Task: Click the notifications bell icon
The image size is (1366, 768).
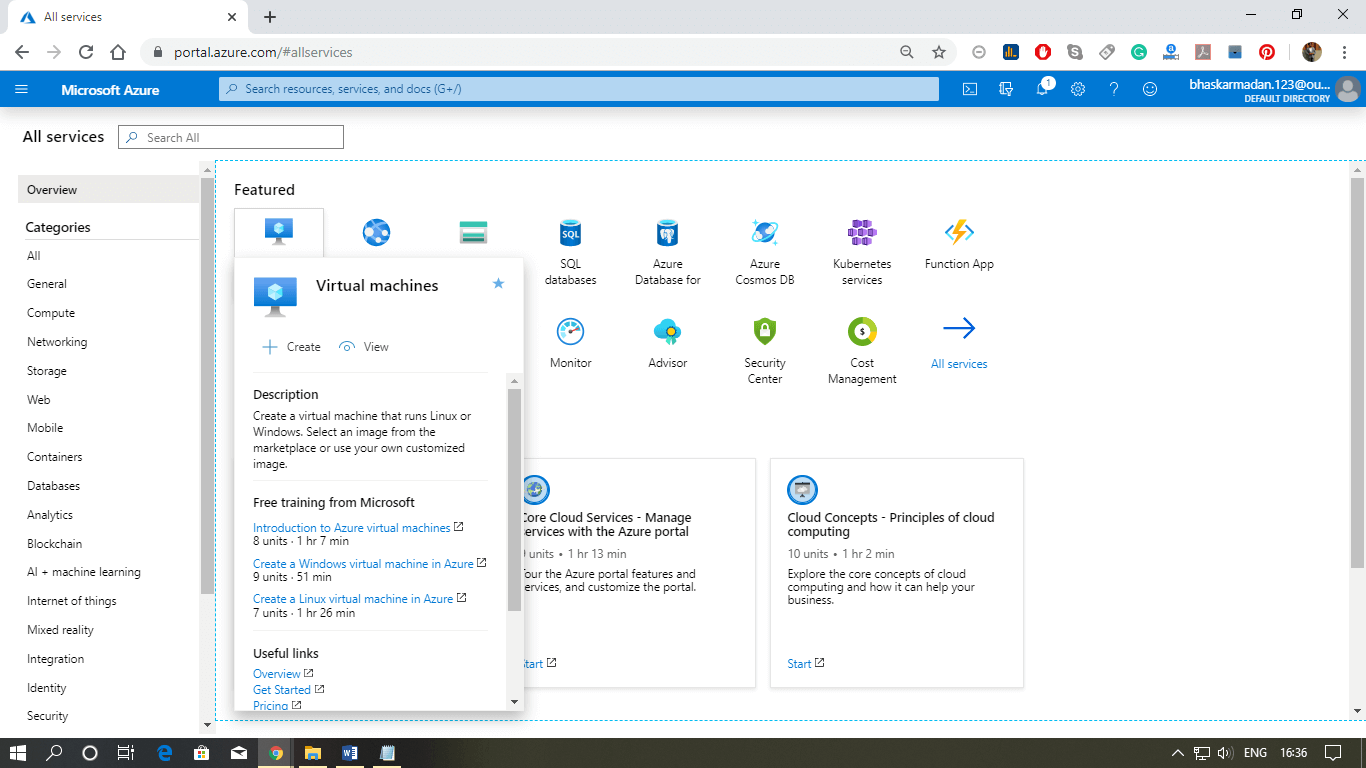Action: pos(1042,89)
